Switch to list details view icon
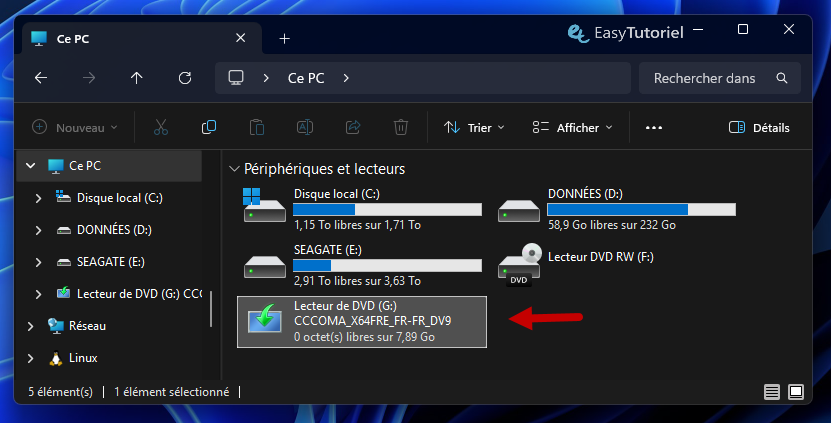Image resolution: width=831 pixels, height=423 pixels. click(x=772, y=392)
